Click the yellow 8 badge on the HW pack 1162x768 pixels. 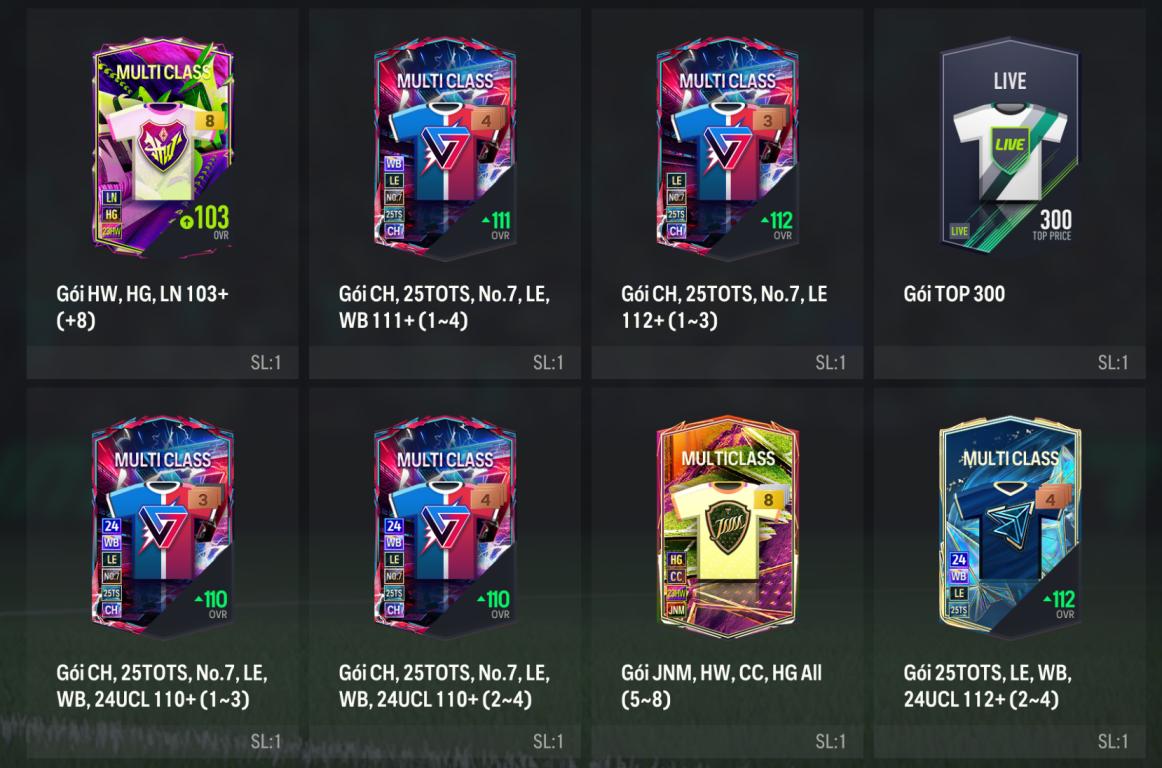pos(210,121)
